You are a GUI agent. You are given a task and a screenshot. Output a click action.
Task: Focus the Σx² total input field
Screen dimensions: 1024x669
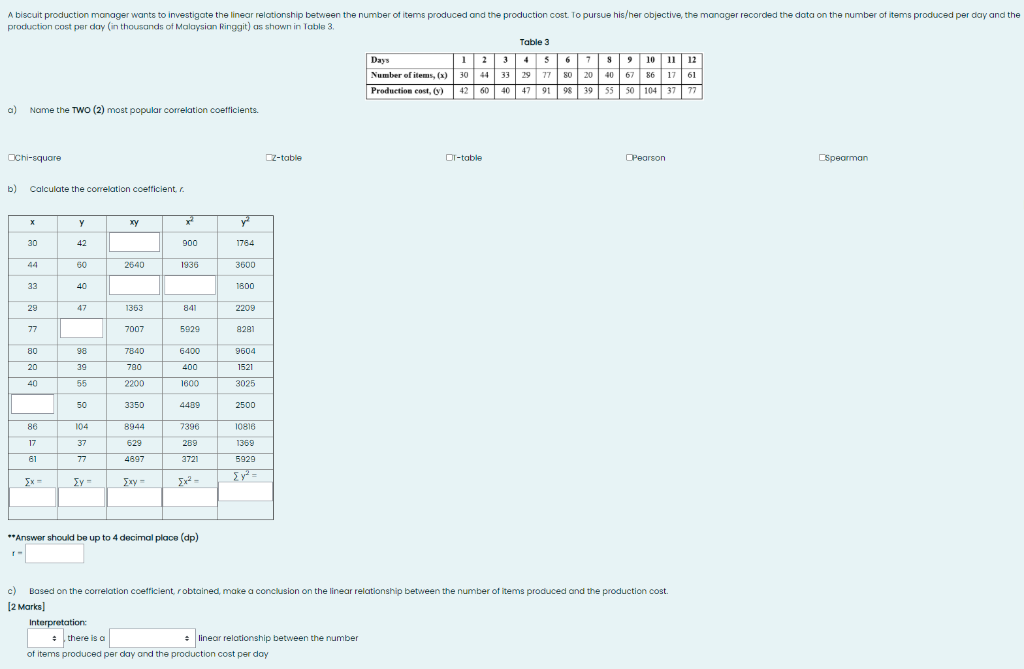[x=190, y=497]
